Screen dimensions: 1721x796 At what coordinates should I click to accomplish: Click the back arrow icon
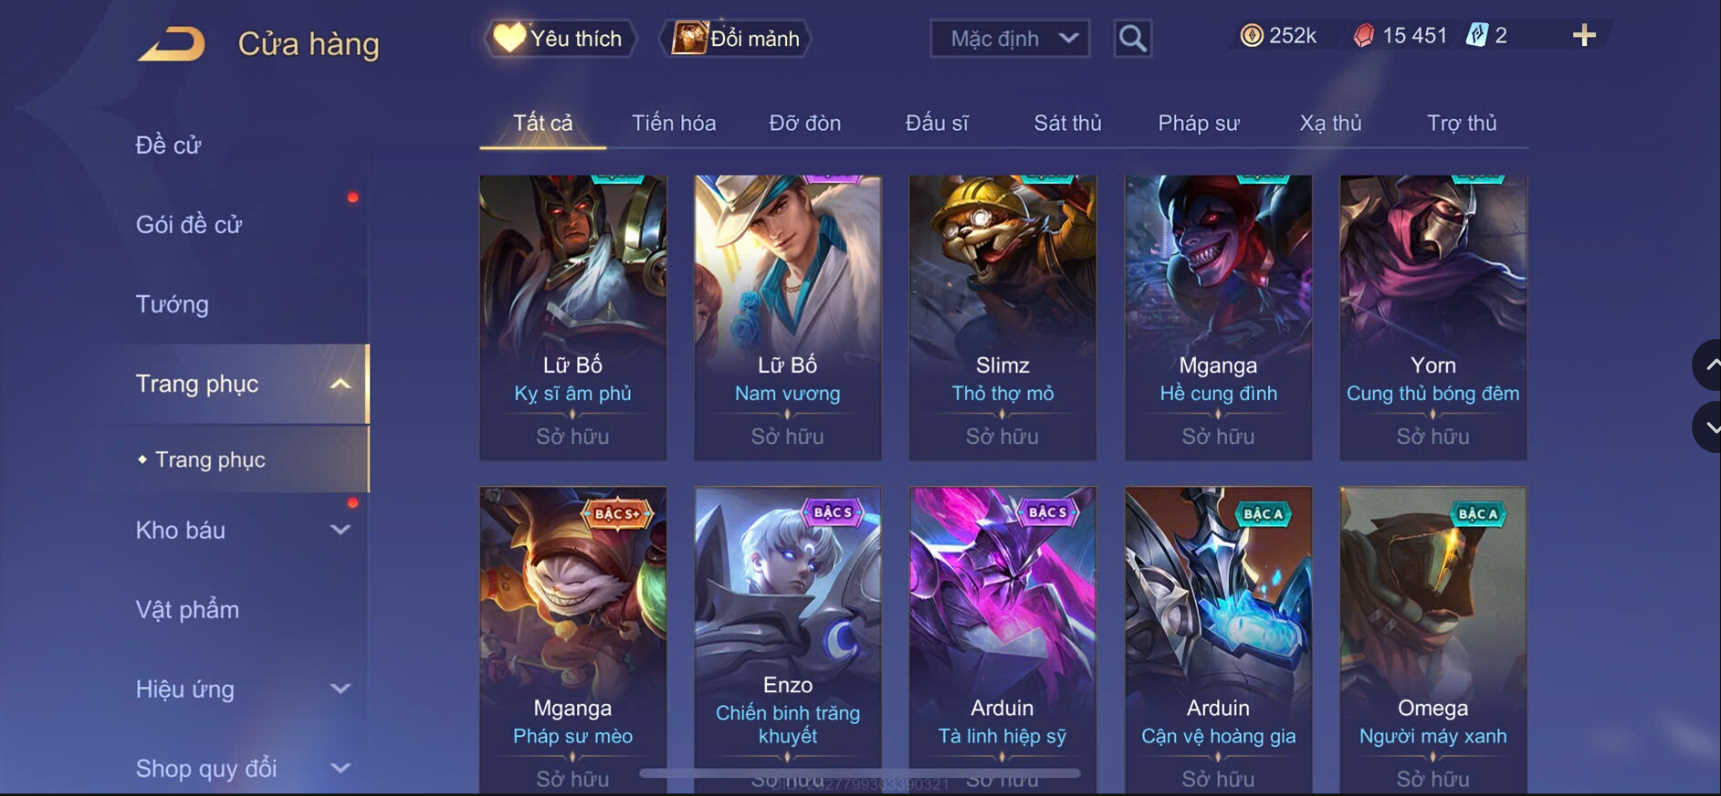171,44
